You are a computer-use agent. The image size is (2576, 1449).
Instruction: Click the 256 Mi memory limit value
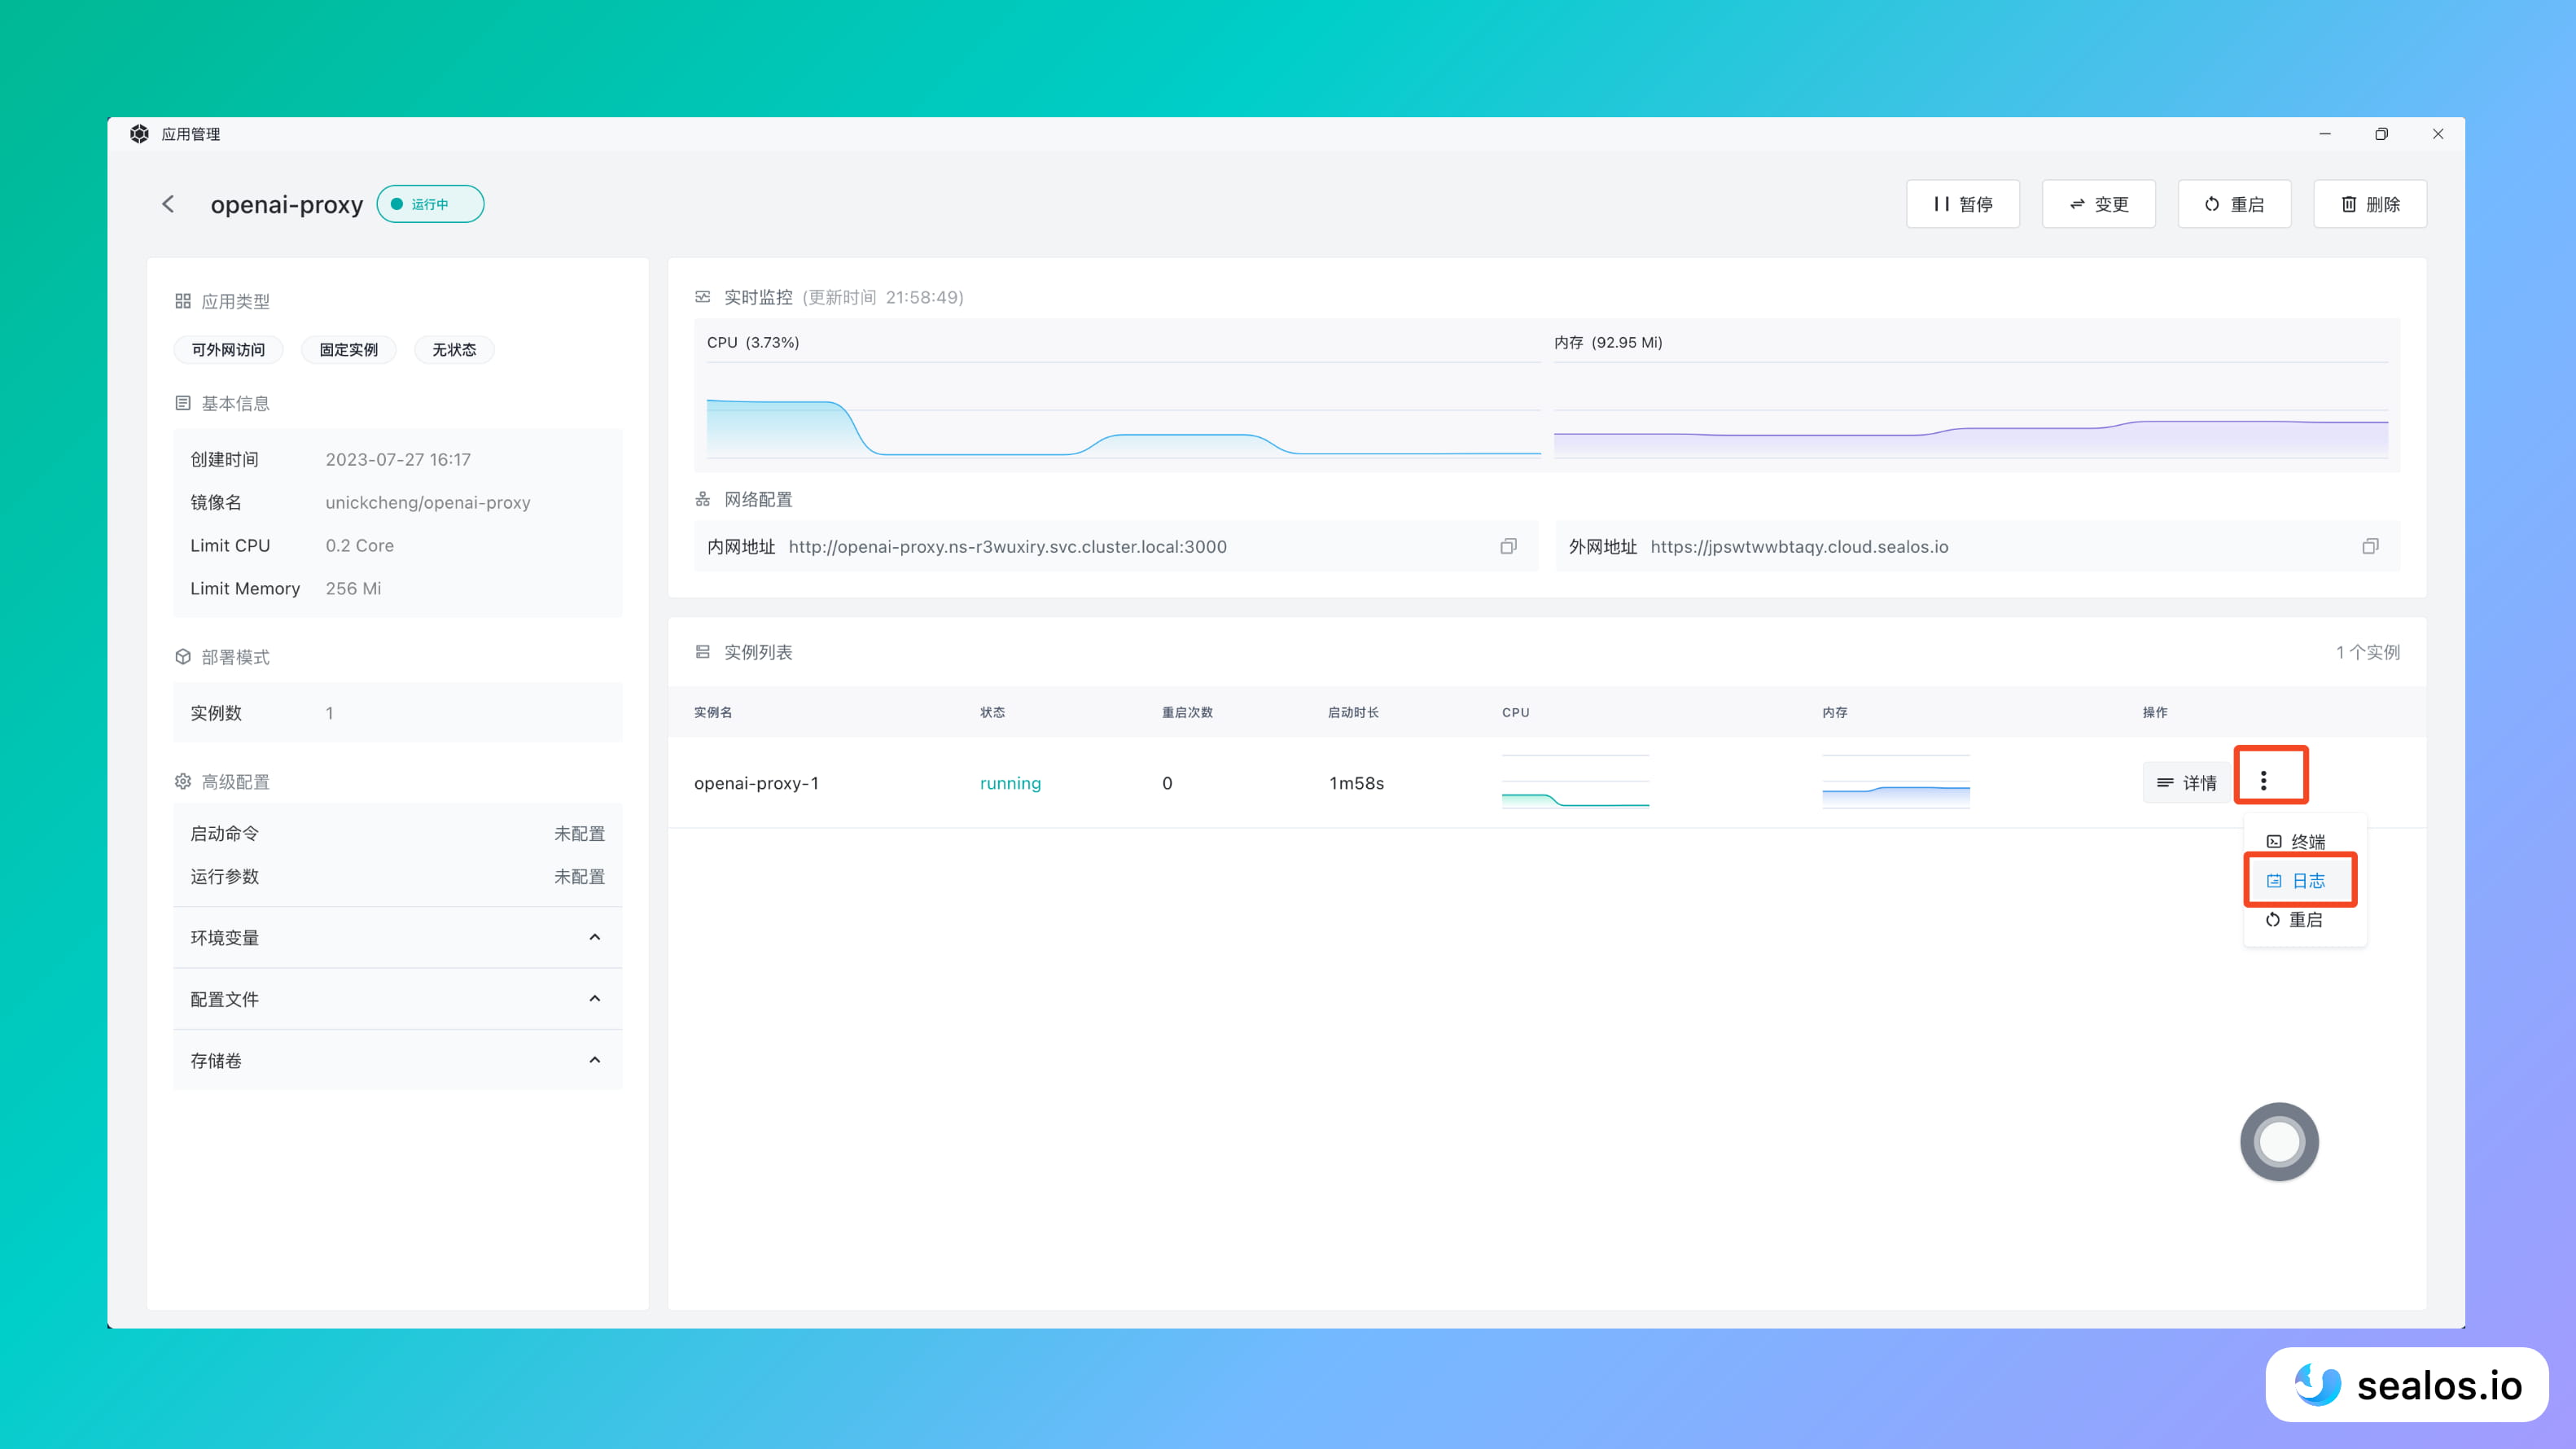353,588
